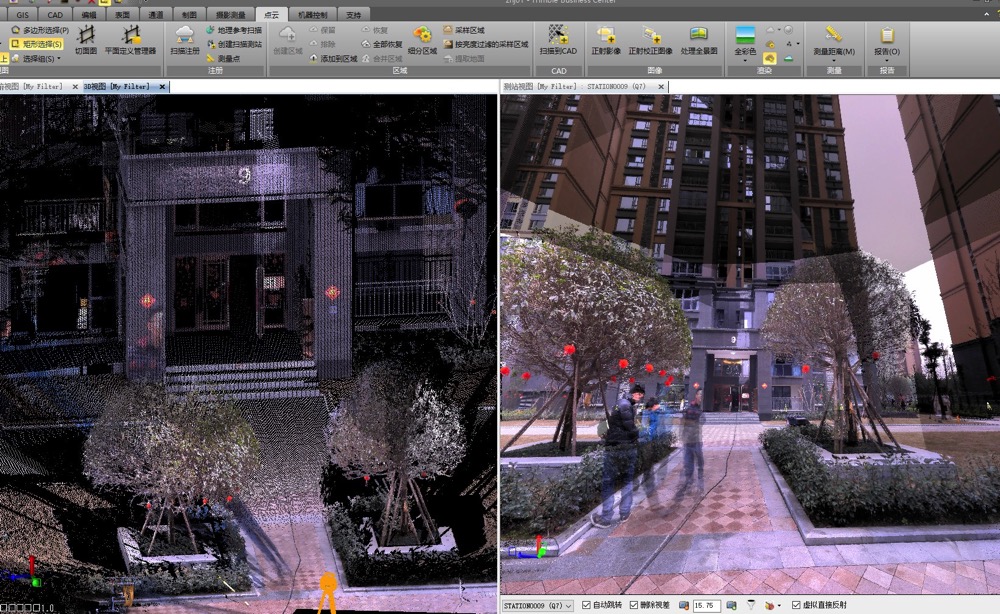
Task: Click the 提取地面 extract ground button
Action: (x=464, y=59)
